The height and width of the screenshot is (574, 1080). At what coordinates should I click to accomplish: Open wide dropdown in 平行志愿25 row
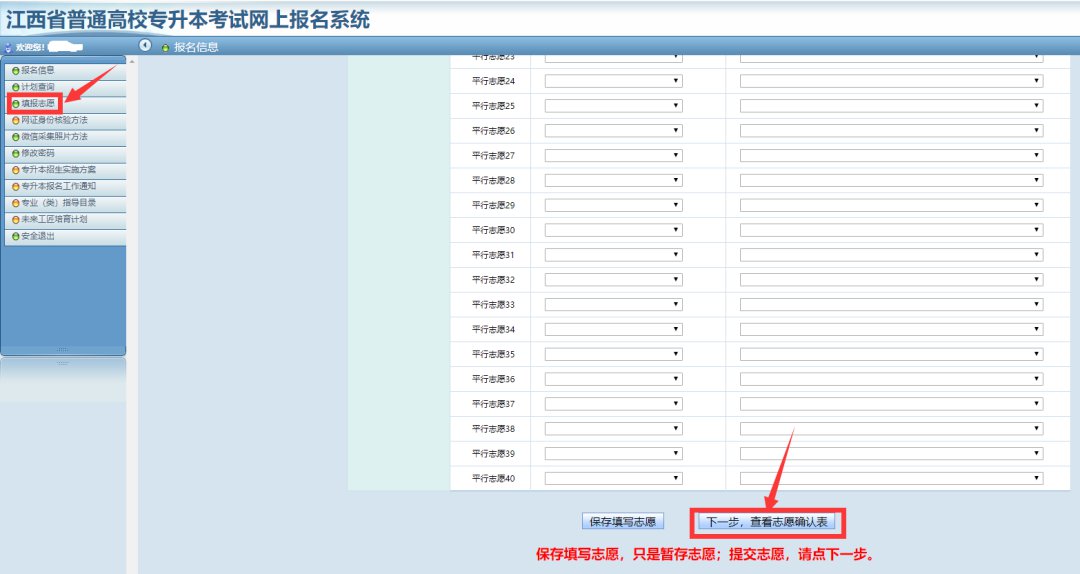891,105
